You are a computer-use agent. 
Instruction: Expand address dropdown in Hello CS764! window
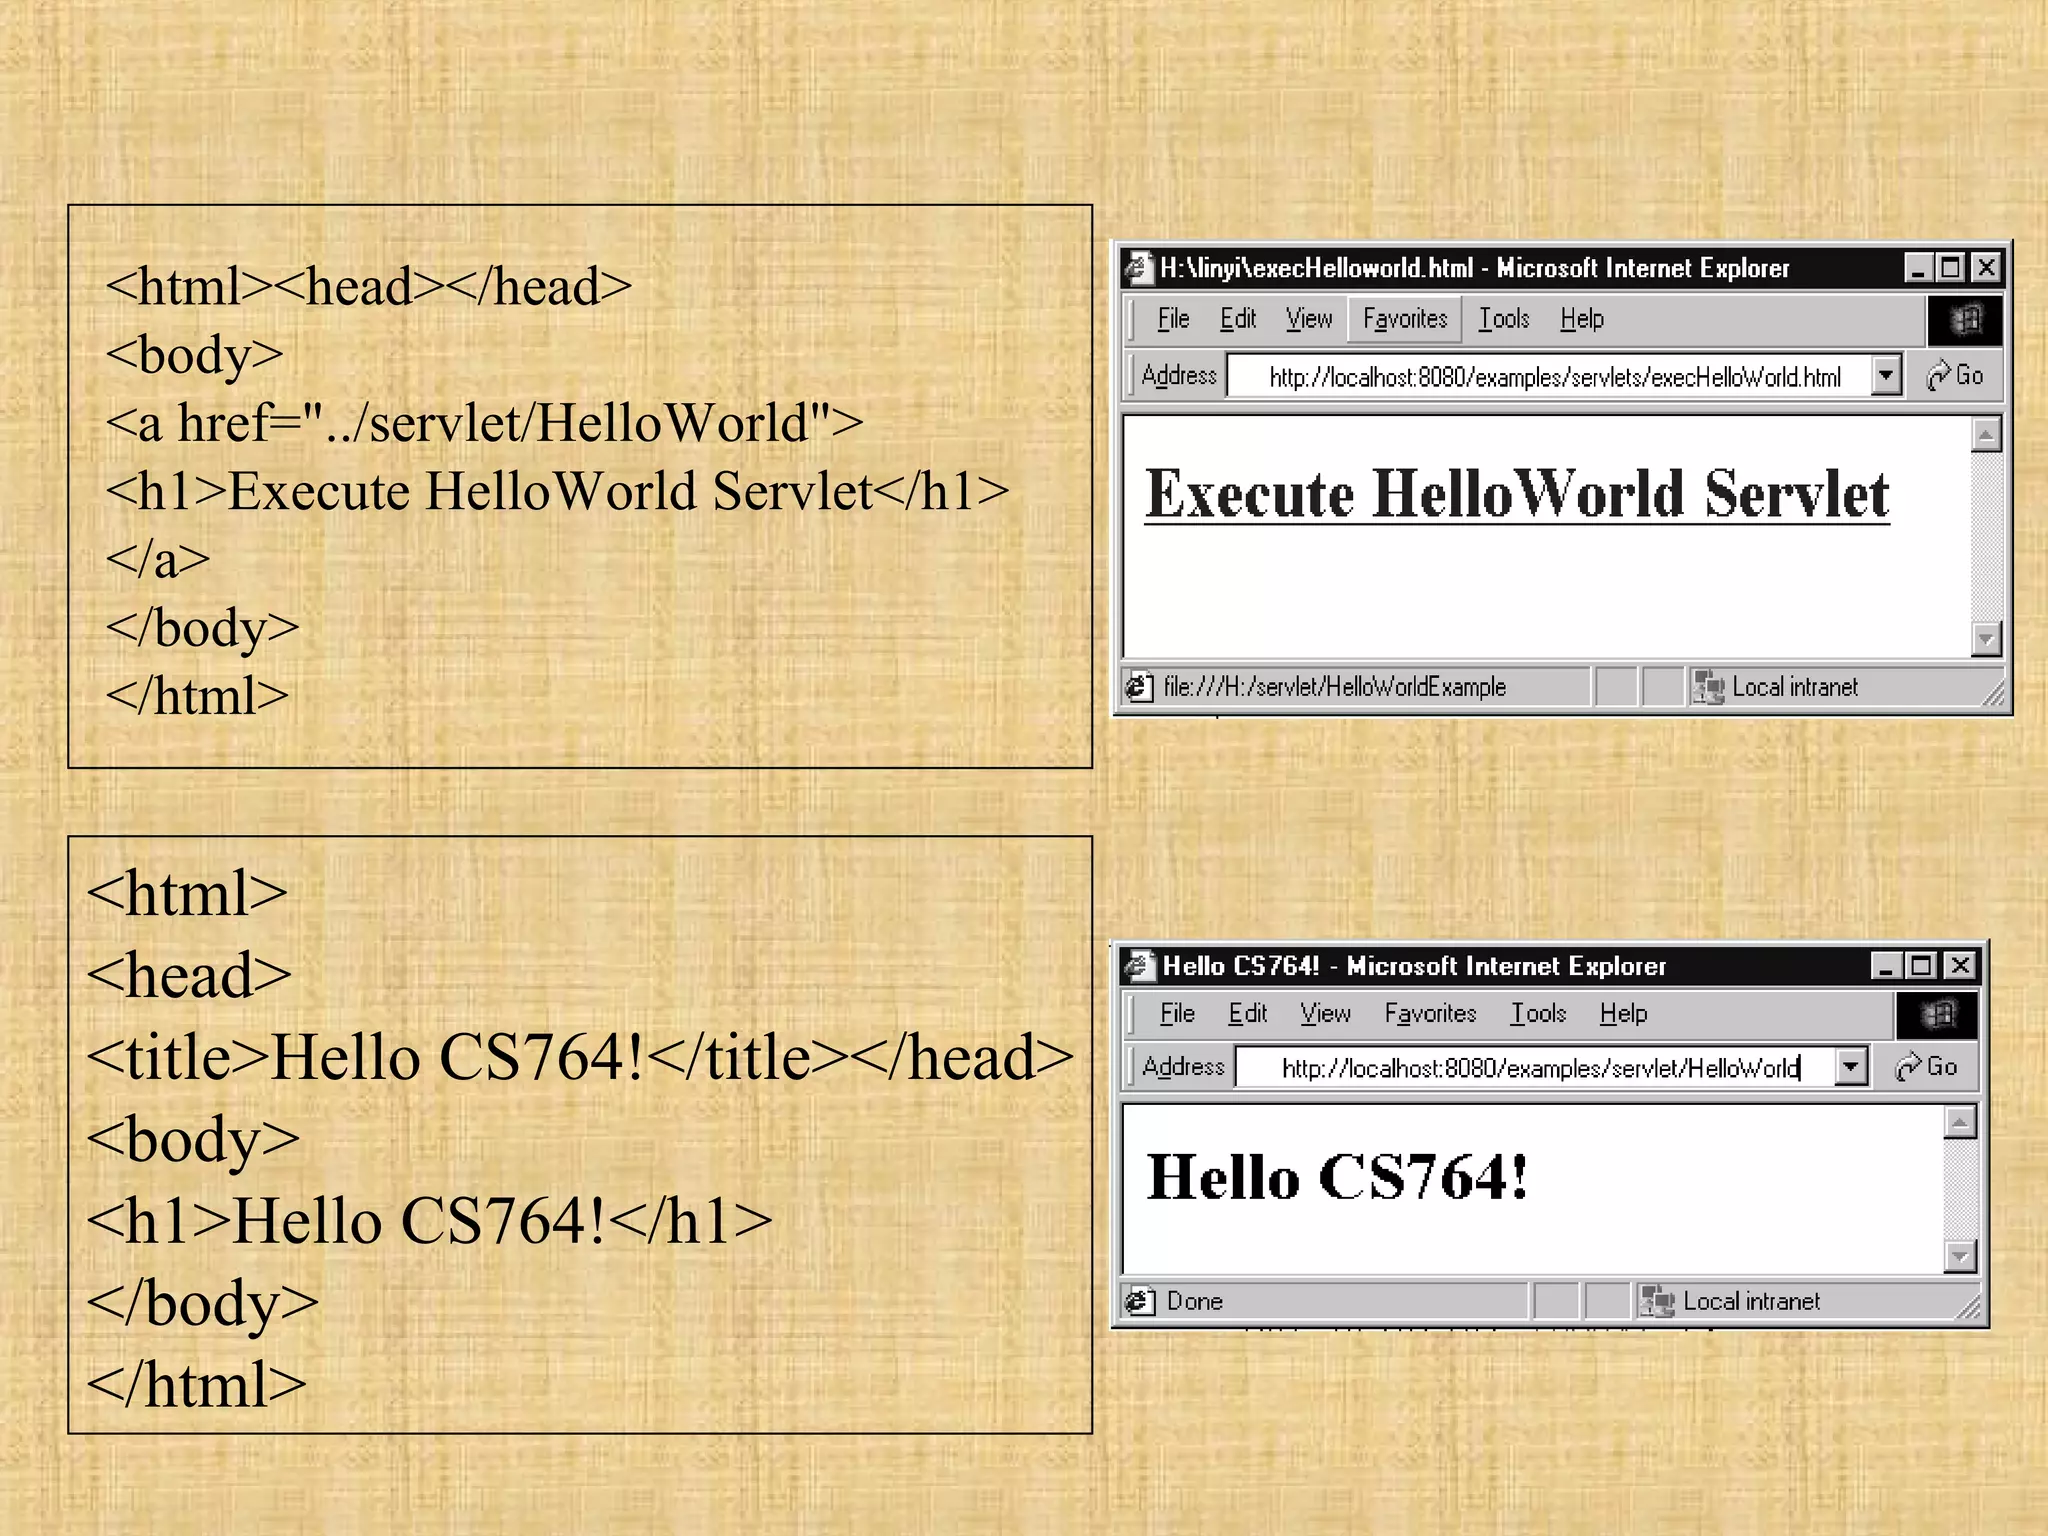[1851, 1067]
